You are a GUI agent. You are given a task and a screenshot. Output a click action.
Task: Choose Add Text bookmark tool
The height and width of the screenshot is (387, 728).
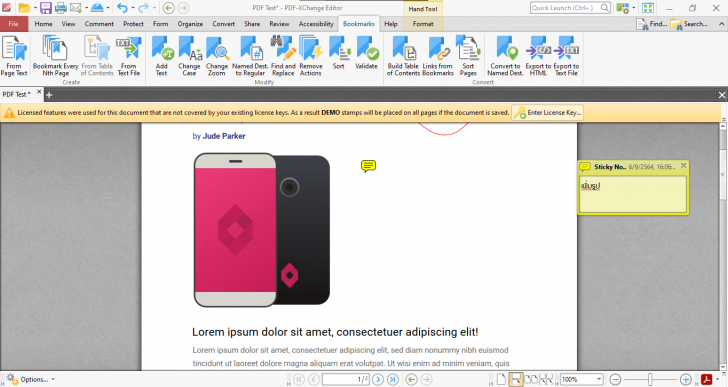tap(162, 56)
